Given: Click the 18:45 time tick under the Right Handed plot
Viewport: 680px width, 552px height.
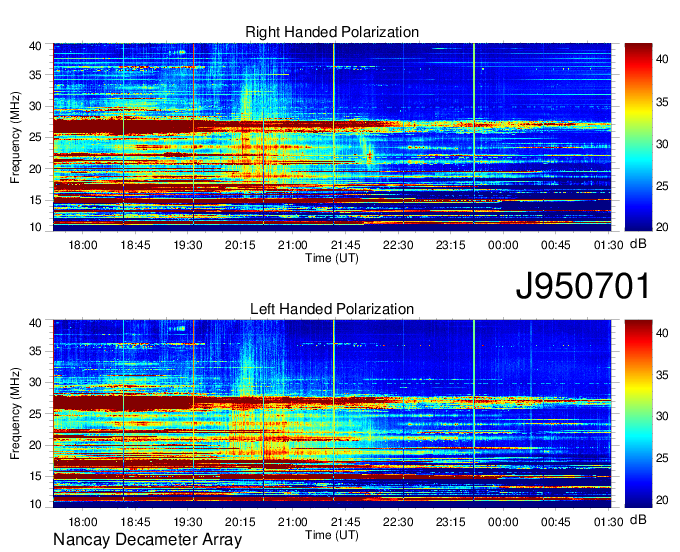Looking at the screenshot, I should 135,245.
